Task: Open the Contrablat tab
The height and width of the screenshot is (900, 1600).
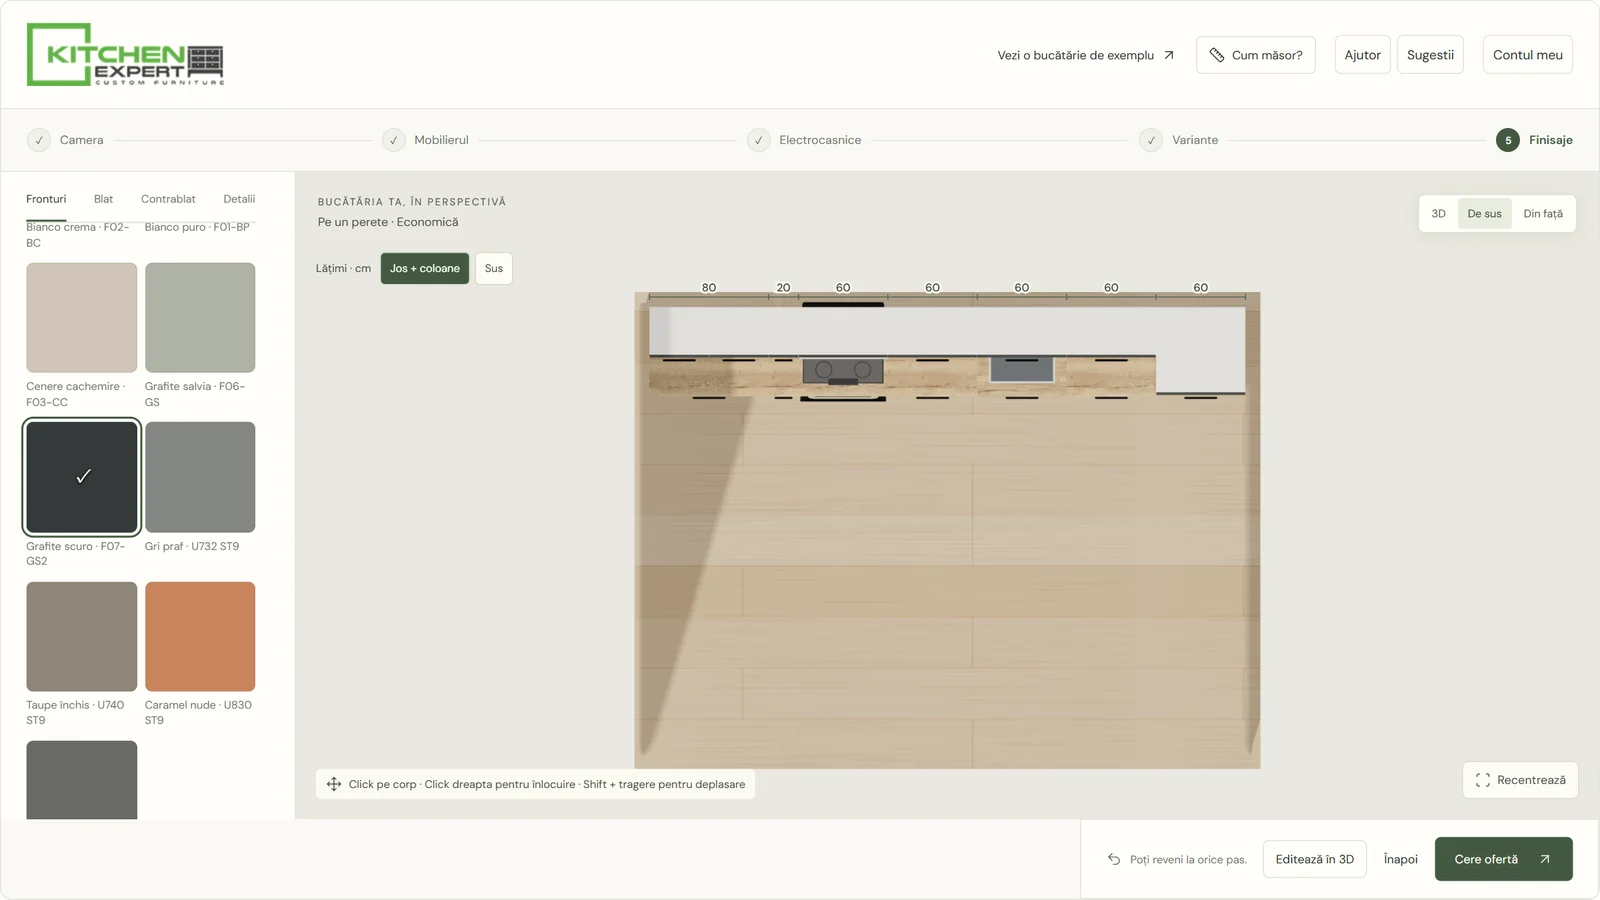Action: point(168,199)
